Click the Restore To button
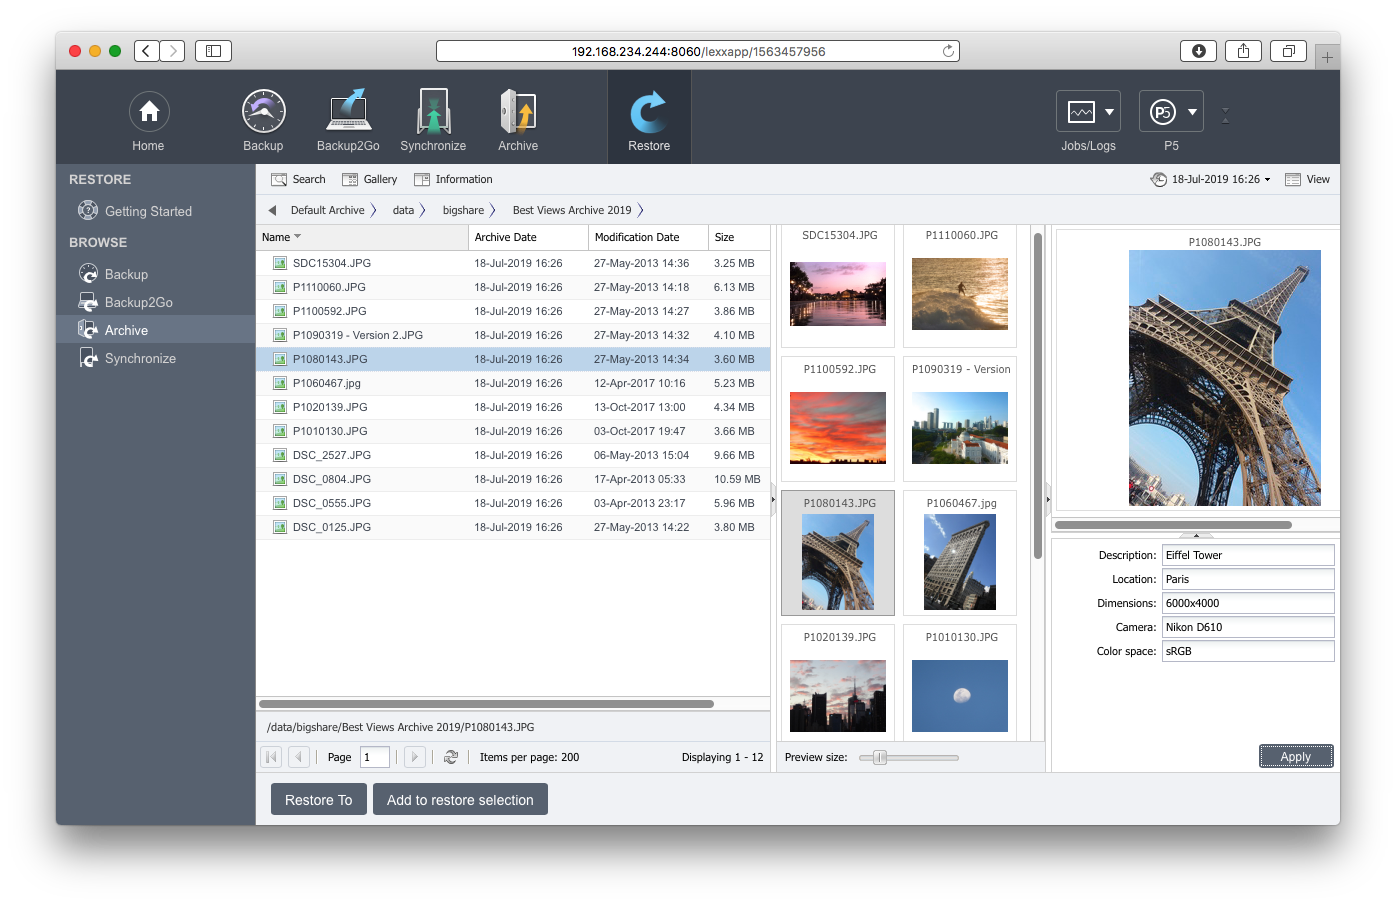1396x905 pixels. (318, 799)
